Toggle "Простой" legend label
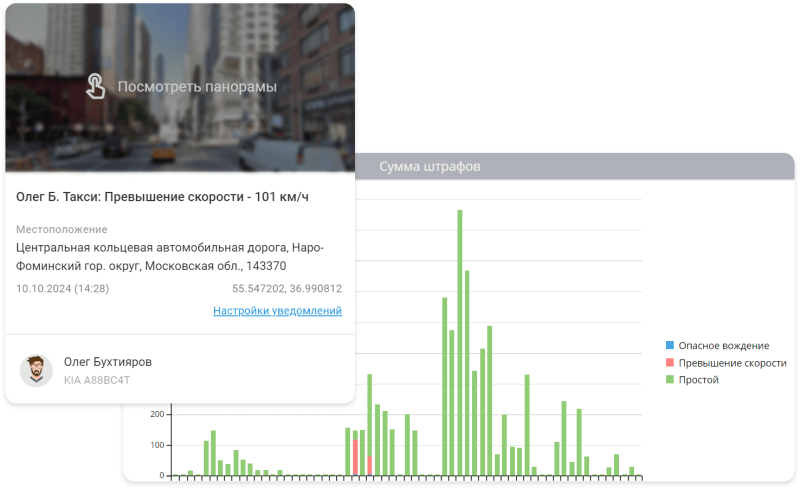This screenshot has height=489, width=800. coord(698,380)
